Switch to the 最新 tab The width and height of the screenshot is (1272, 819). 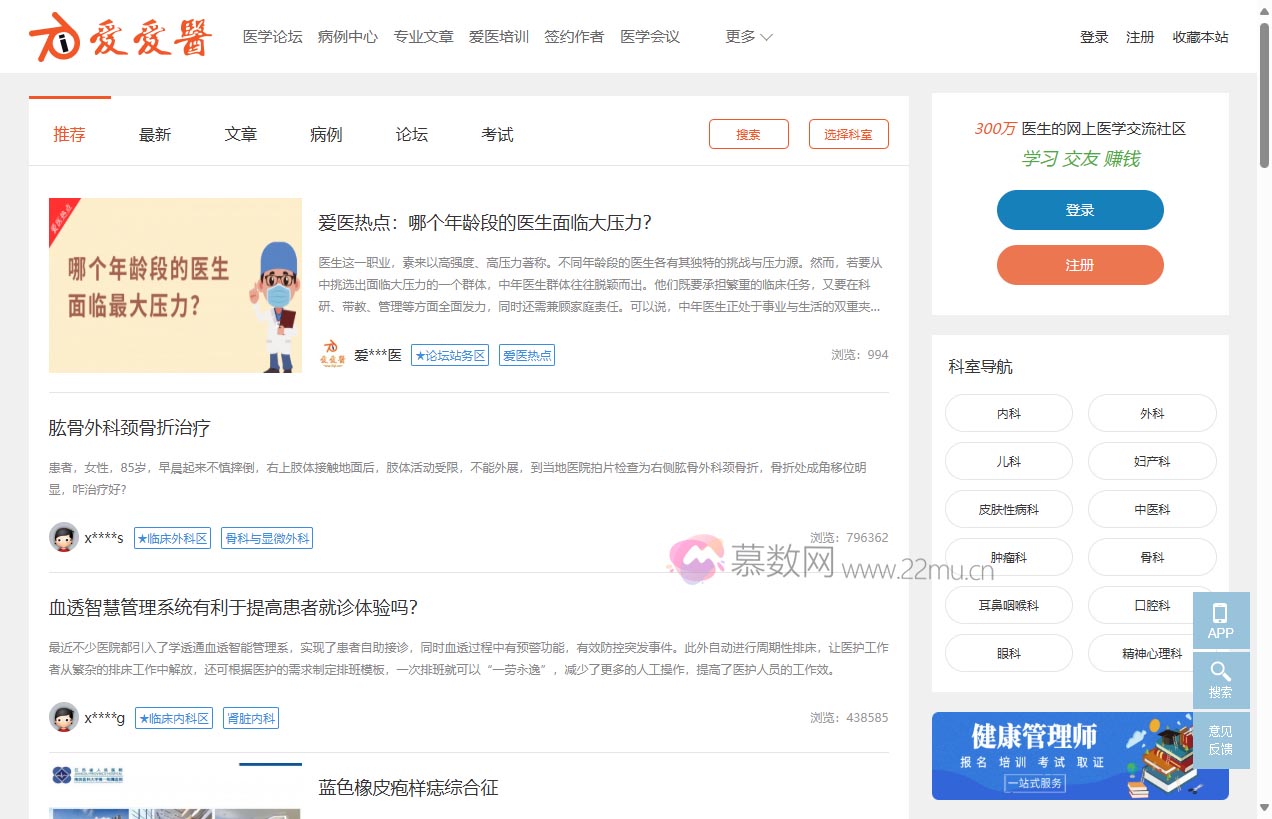(x=155, y=133)
